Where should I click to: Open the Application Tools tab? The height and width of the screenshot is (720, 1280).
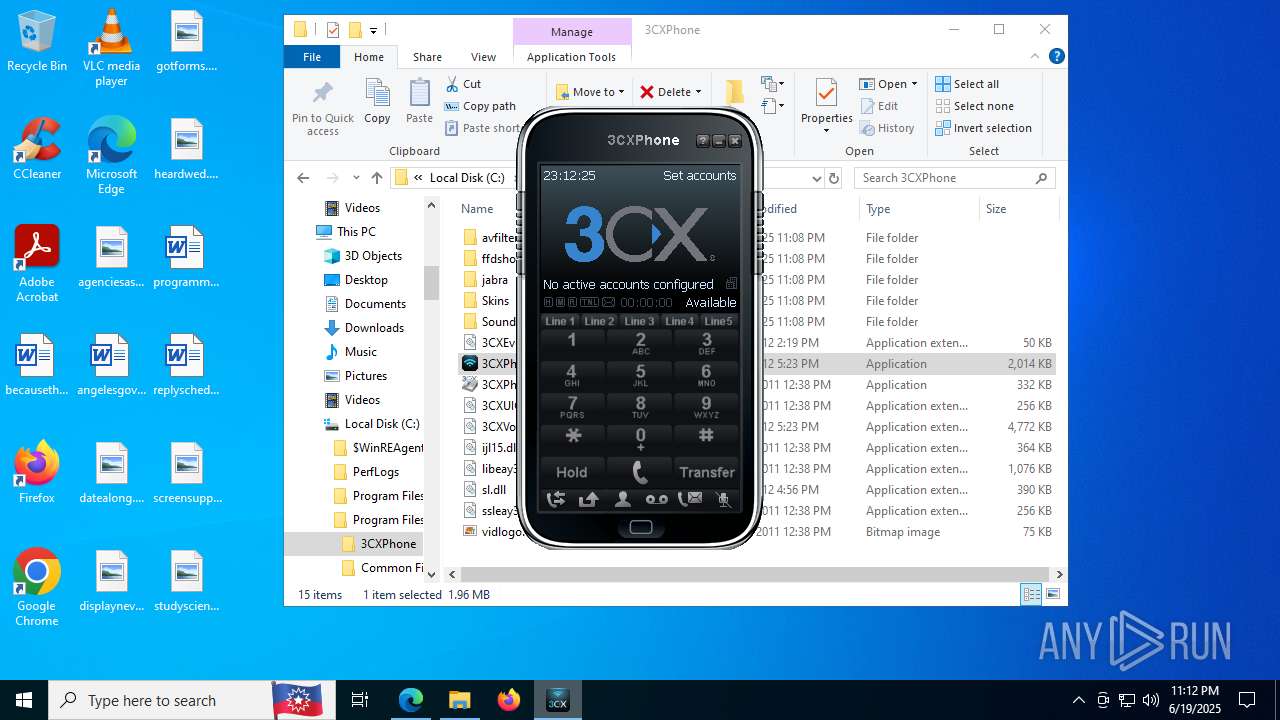[571, 57]
